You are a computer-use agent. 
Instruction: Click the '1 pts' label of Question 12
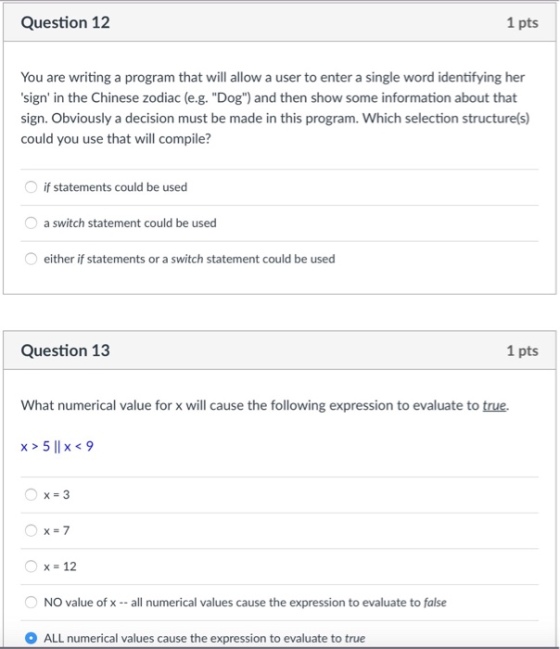(522, 22)
